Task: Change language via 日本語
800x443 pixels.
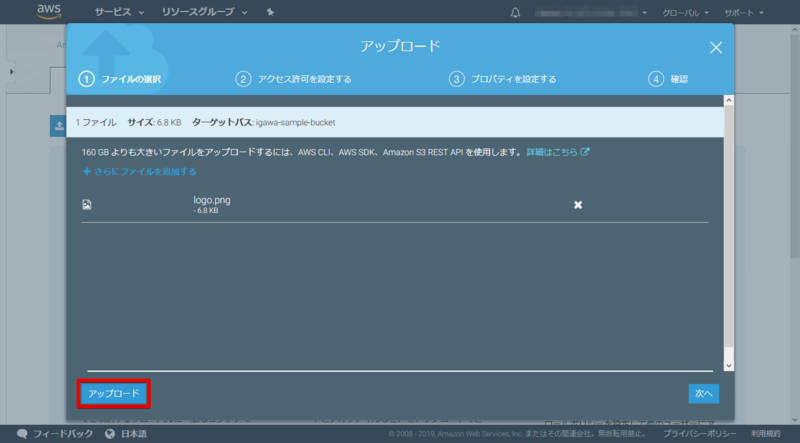Action: pyautogui.click(x=133, y=434)
